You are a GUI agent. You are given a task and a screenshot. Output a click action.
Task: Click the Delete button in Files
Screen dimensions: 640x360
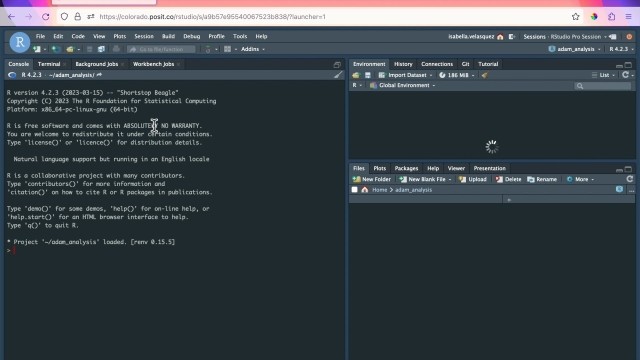(508, 179)
